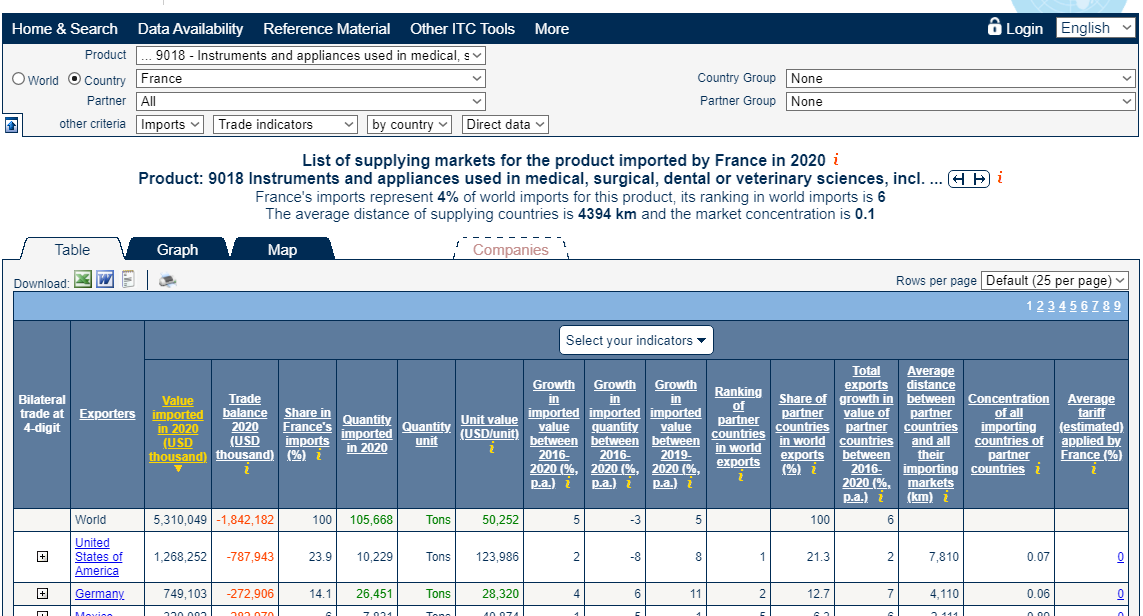This screenshot has height=616, width=1143.
Task: Show info for Share of partner countries in world exports
Action: [814, 469]
